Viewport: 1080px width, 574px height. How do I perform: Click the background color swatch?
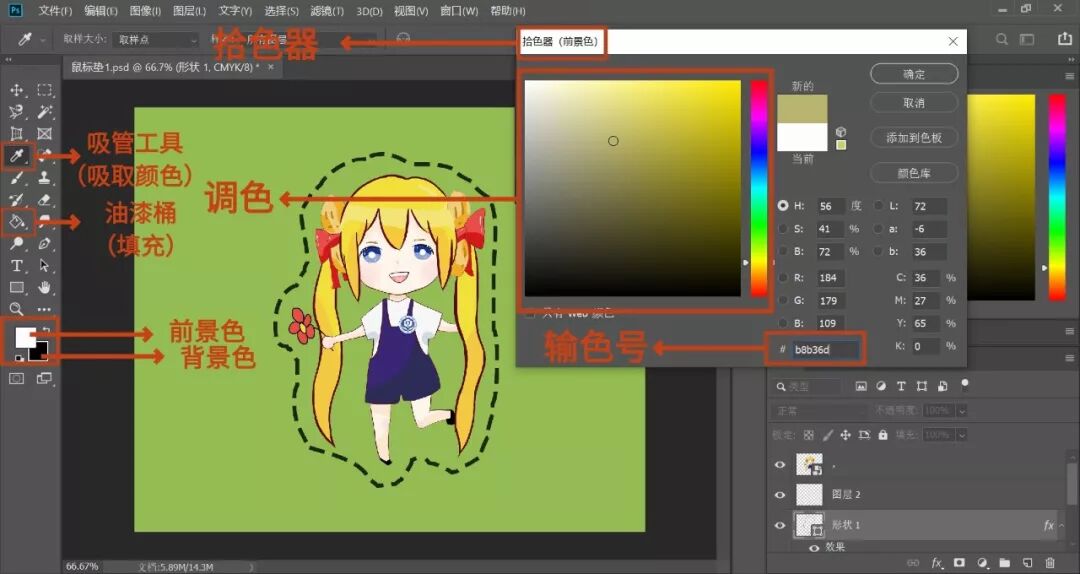41,352
